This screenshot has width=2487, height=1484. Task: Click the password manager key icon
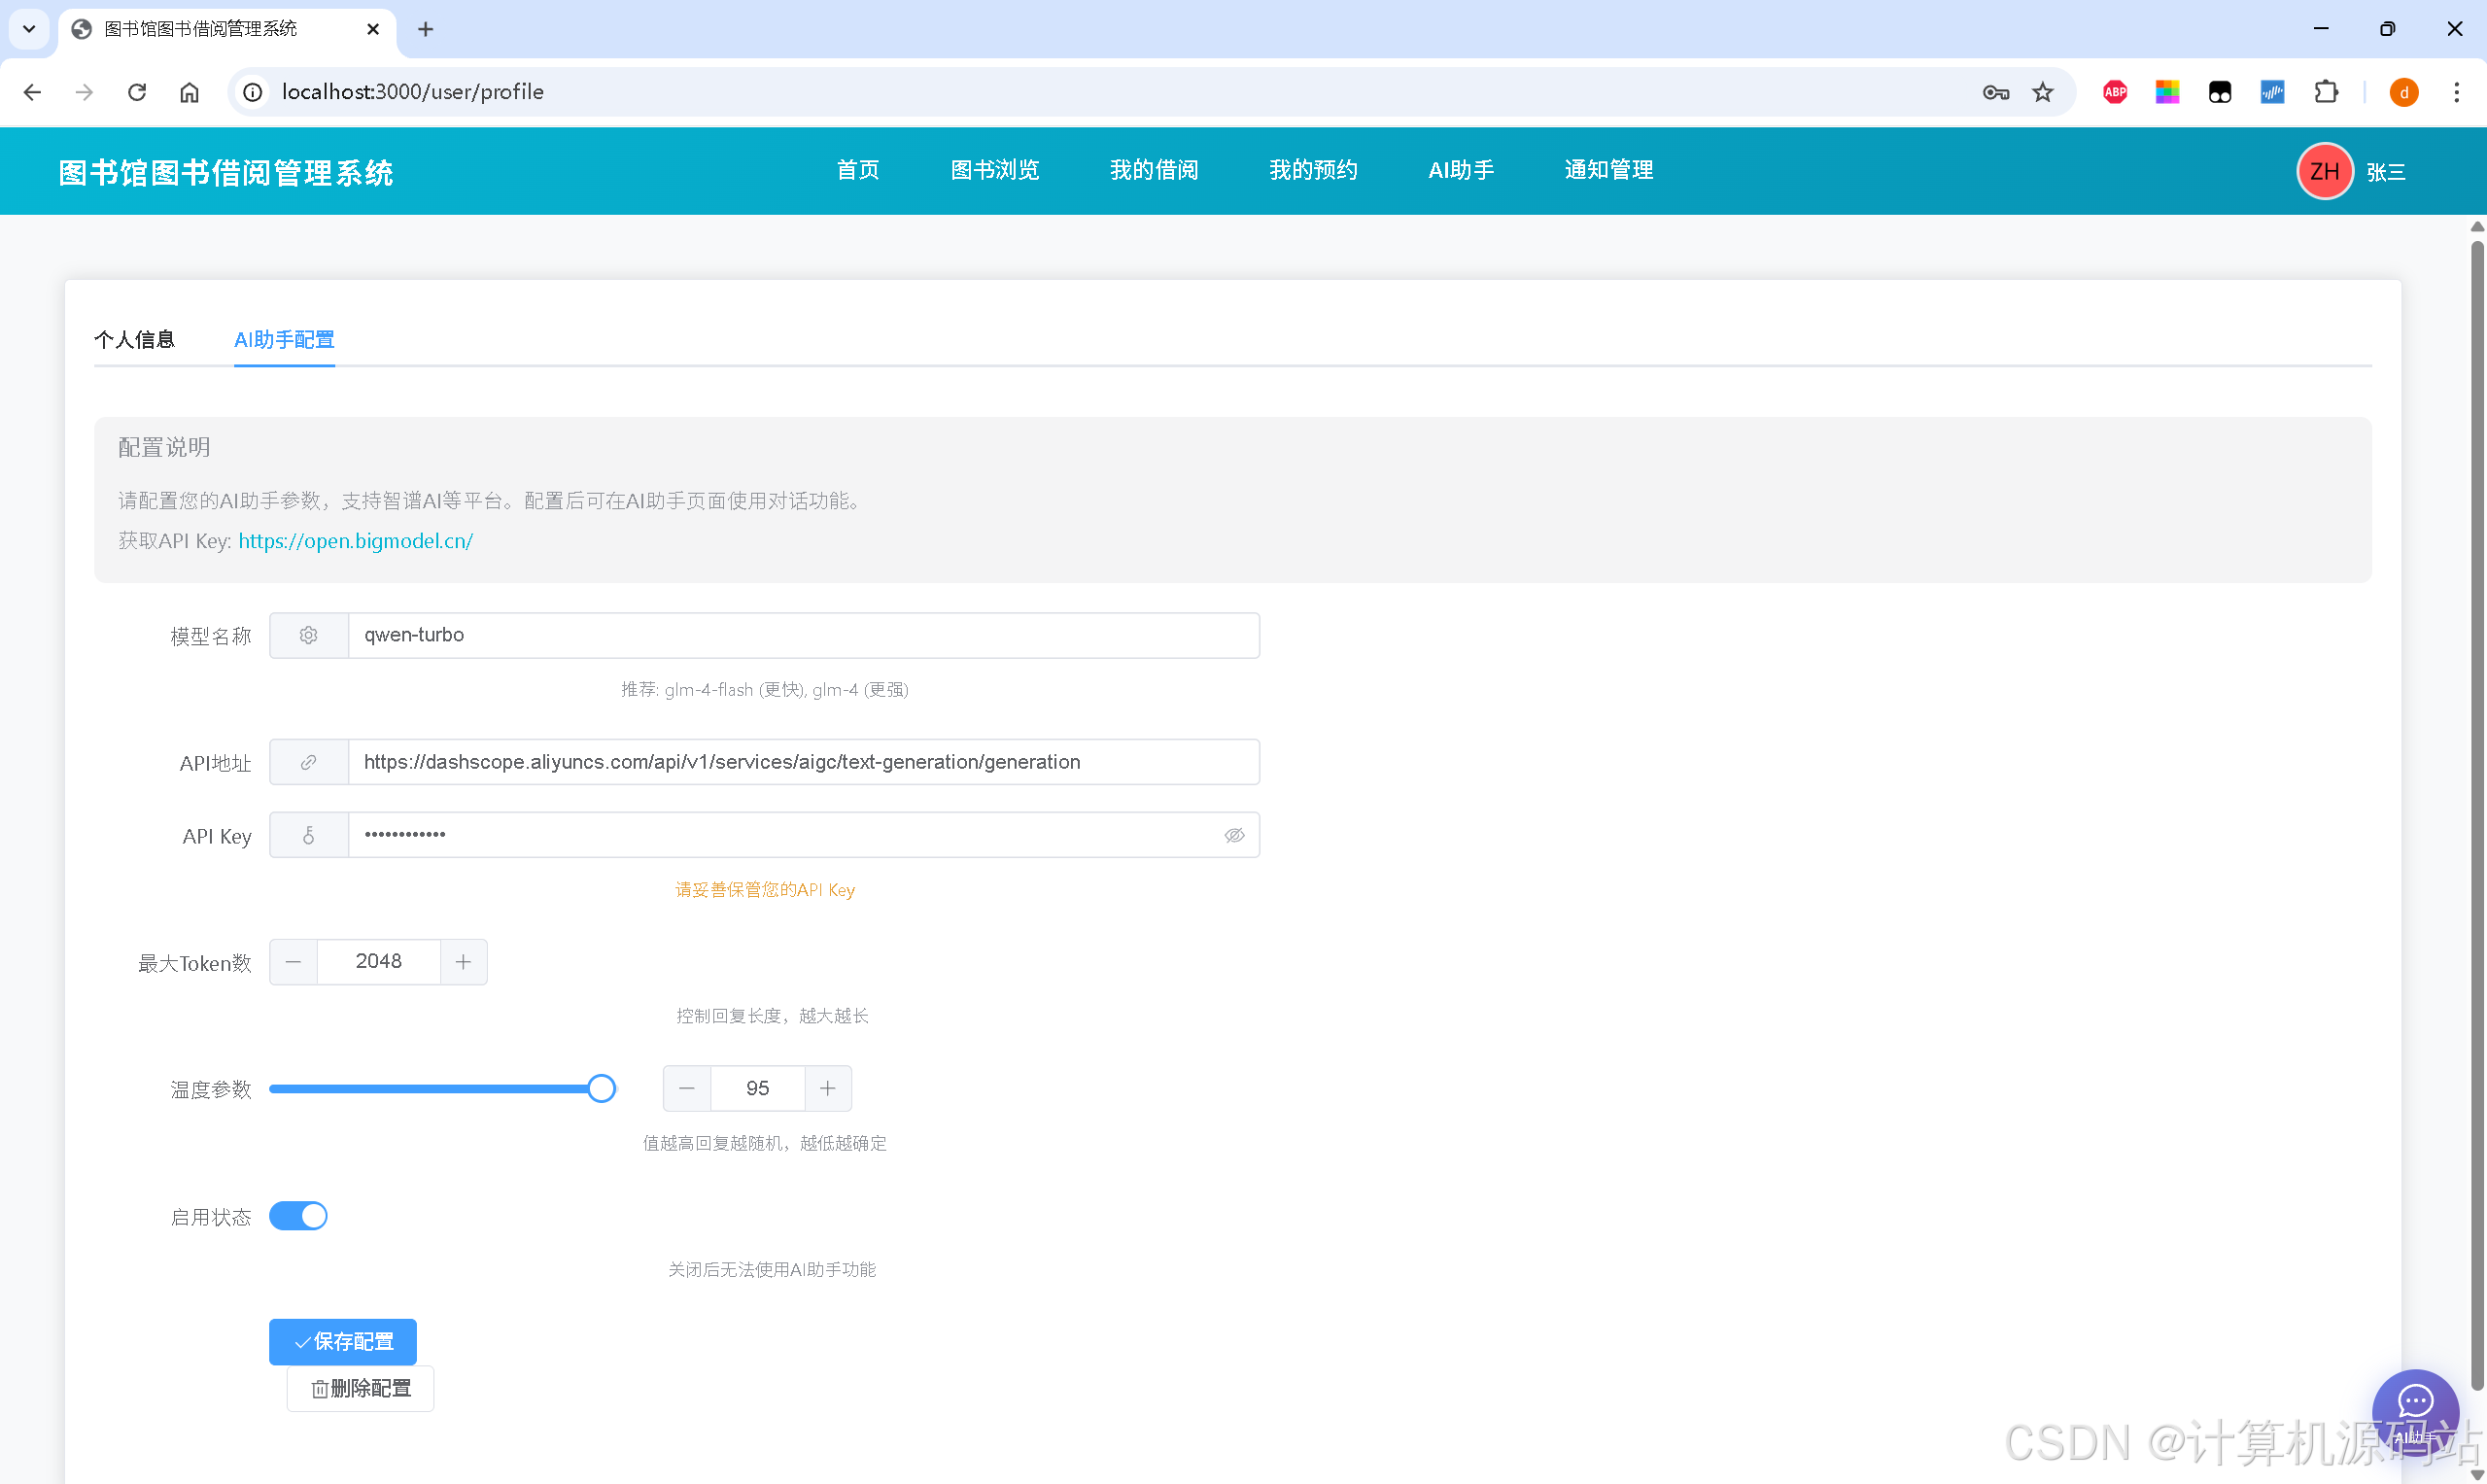point(1995,92)
